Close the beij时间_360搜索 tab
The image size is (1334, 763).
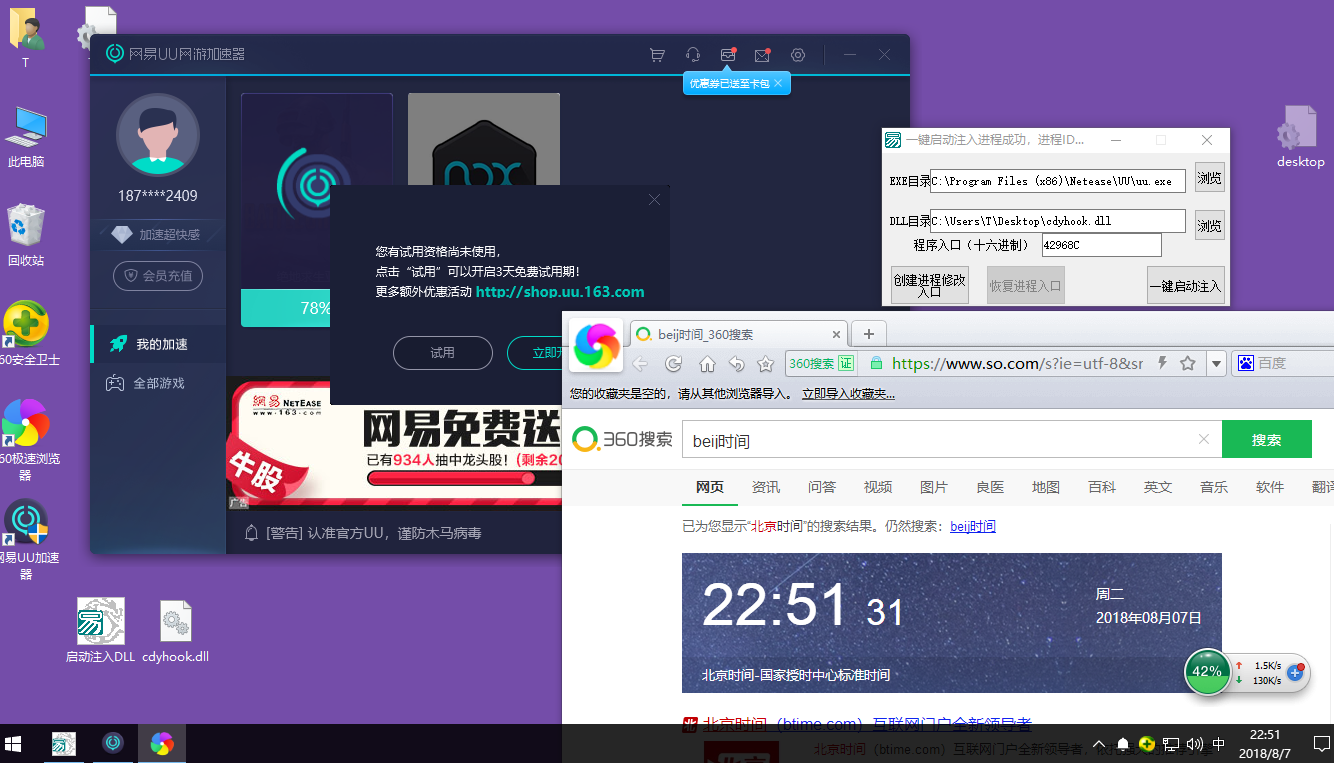pos(836,334)
